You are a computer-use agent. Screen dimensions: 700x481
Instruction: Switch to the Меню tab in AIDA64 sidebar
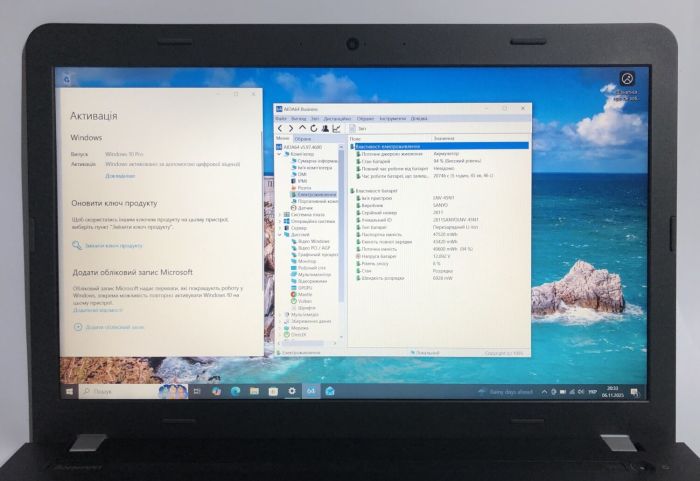283,138
